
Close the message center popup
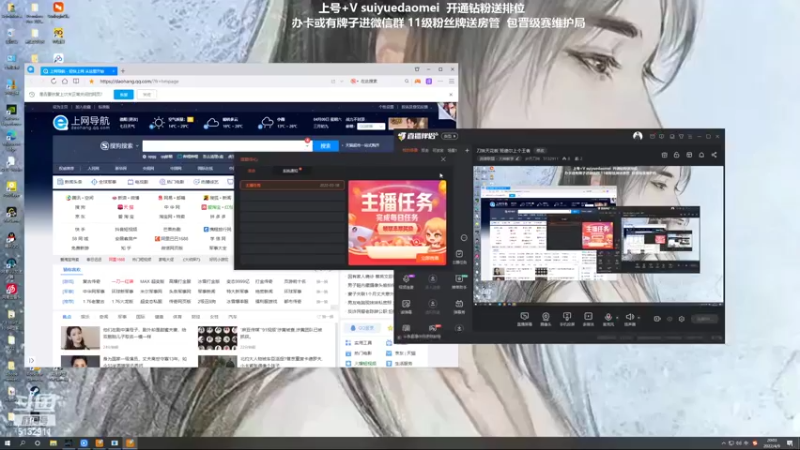pos(443,159)
